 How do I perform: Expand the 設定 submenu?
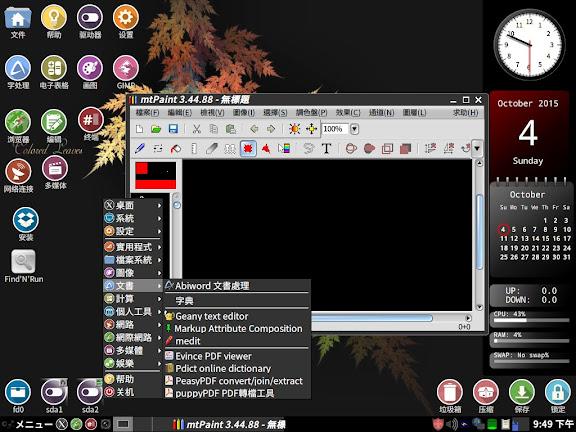133,231
